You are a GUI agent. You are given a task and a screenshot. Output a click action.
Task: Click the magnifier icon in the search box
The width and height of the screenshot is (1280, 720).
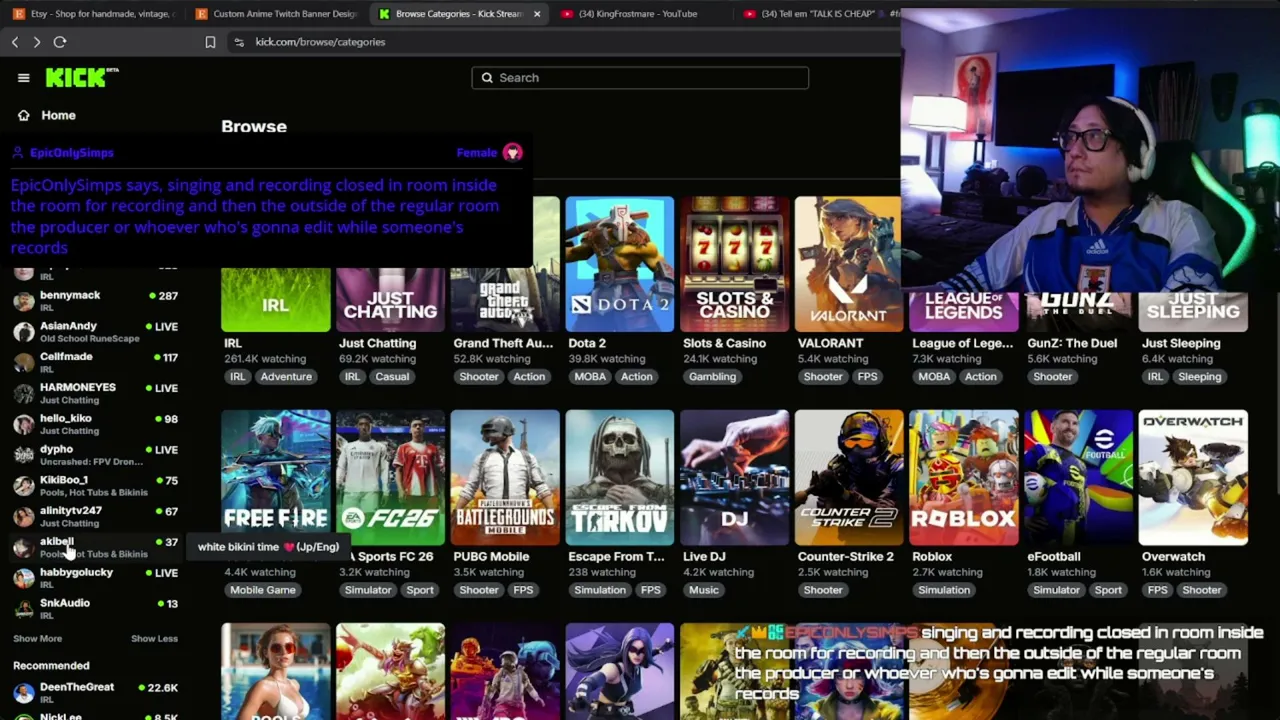coord(487,78)
